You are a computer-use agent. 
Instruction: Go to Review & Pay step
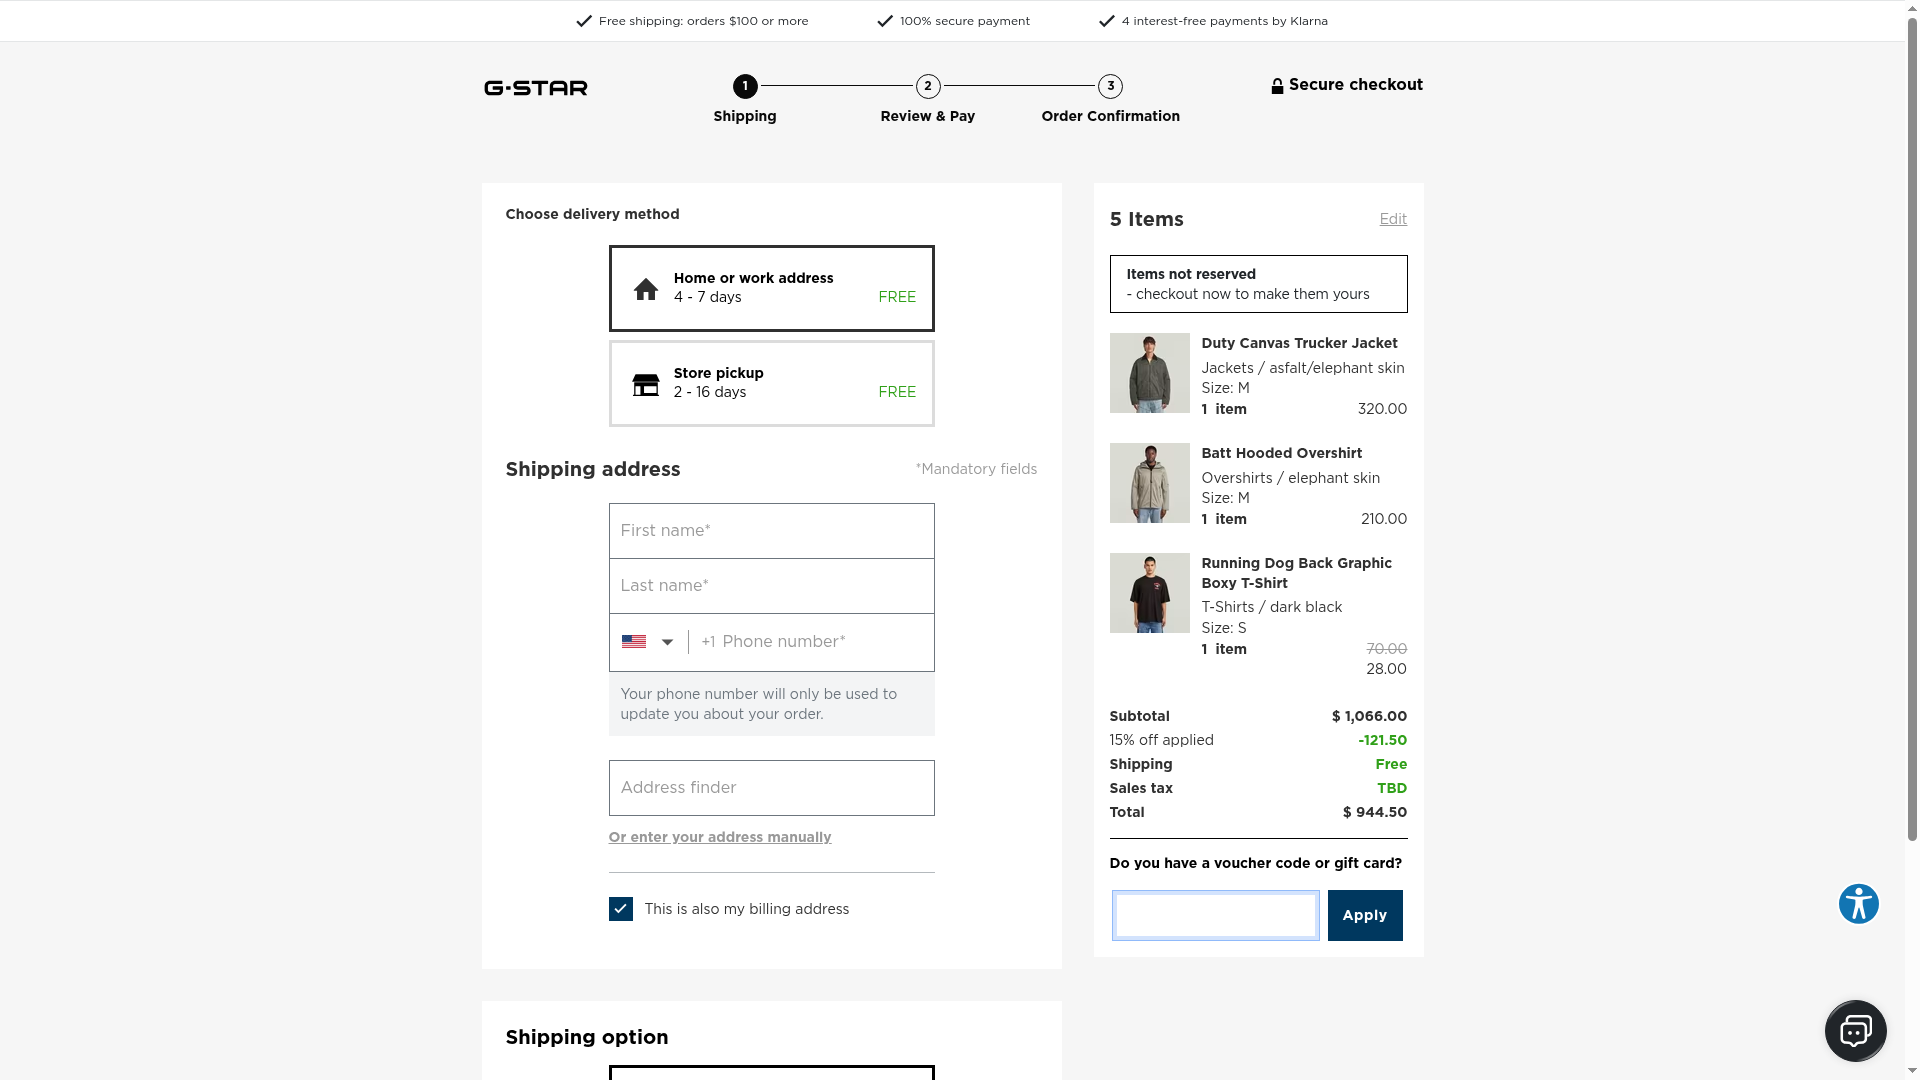[x=927, y=87]
